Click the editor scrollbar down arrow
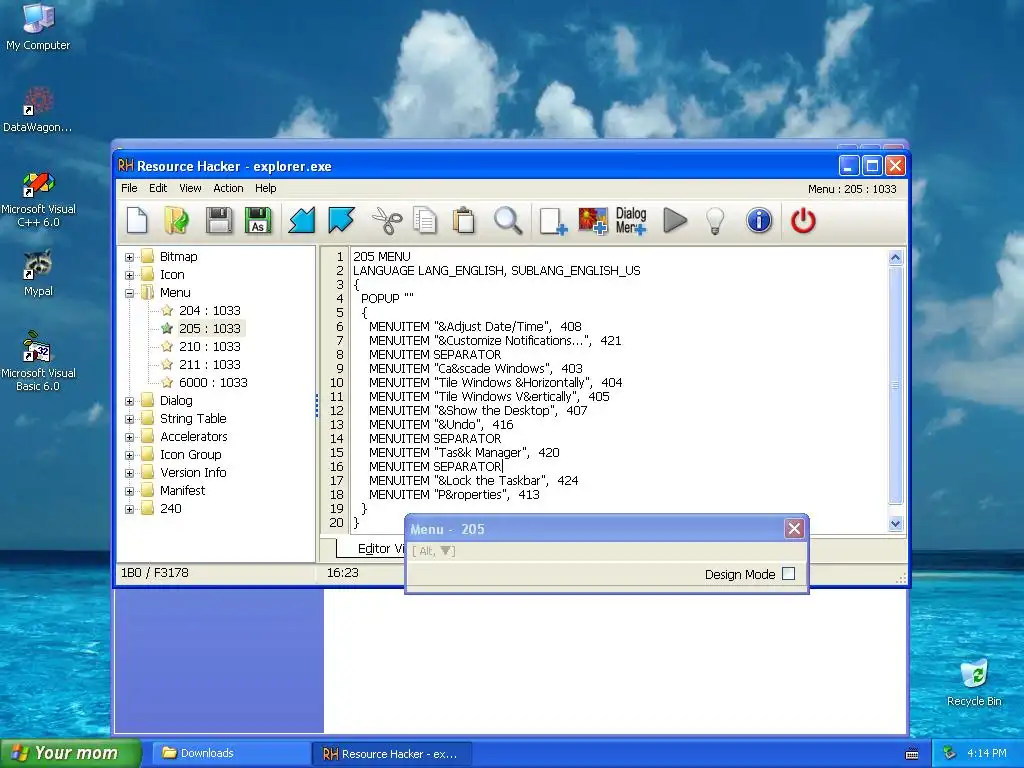 [895, 523]
